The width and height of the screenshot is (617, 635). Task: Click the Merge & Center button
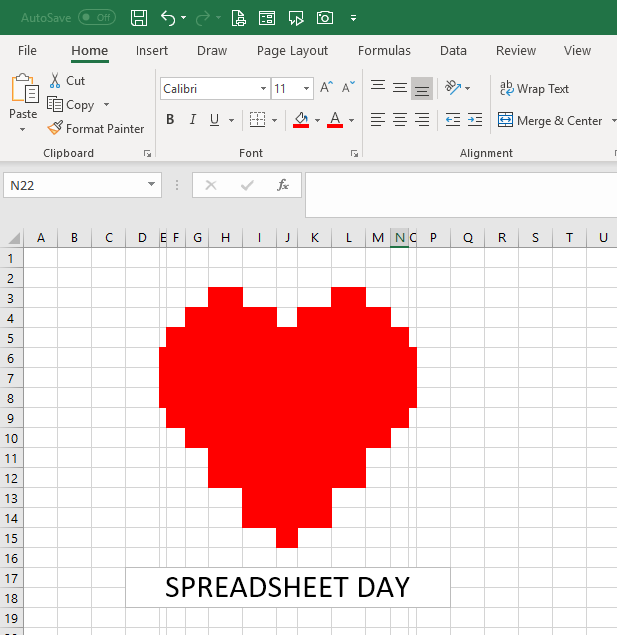(550, 120)
